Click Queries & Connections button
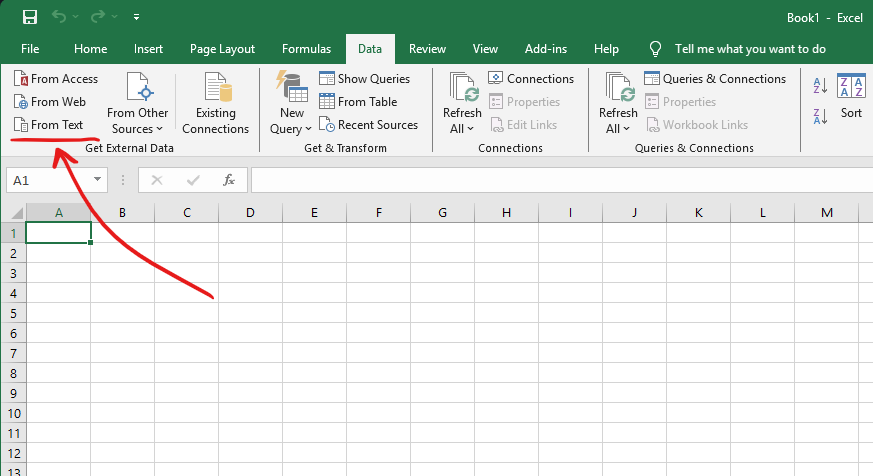873x476 pixels. (x=714, y=79)
